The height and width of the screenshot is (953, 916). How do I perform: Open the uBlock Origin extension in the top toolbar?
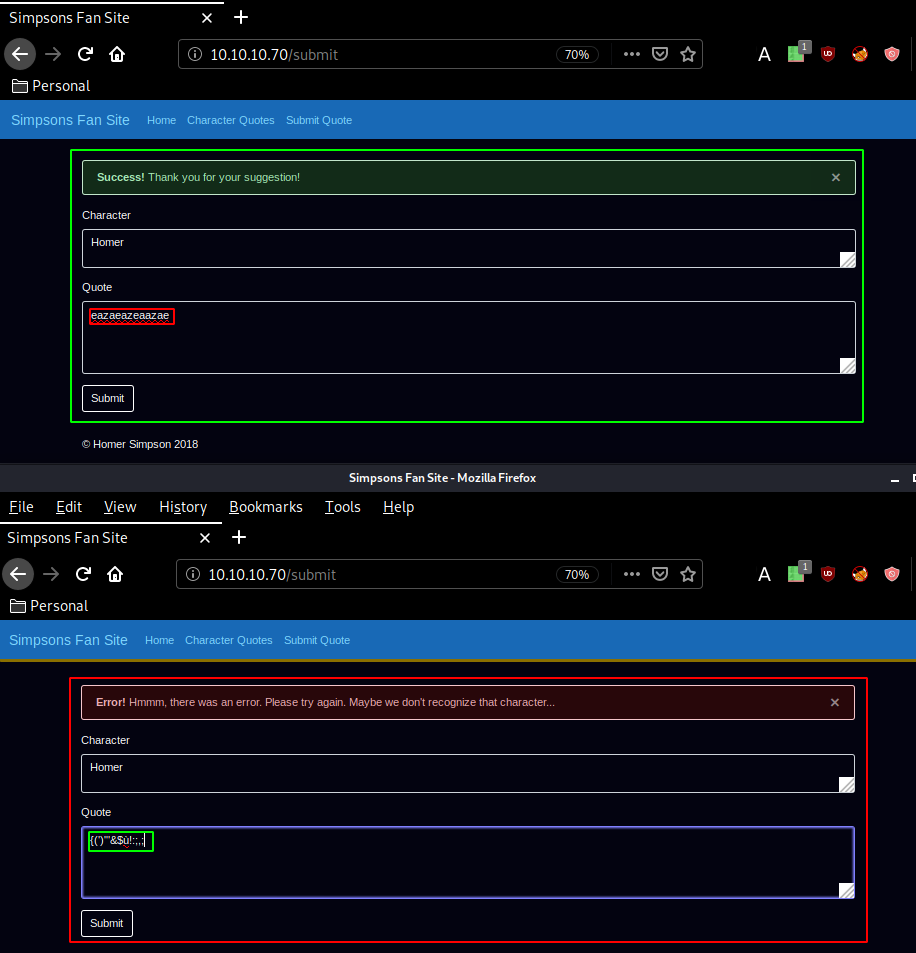827,54
